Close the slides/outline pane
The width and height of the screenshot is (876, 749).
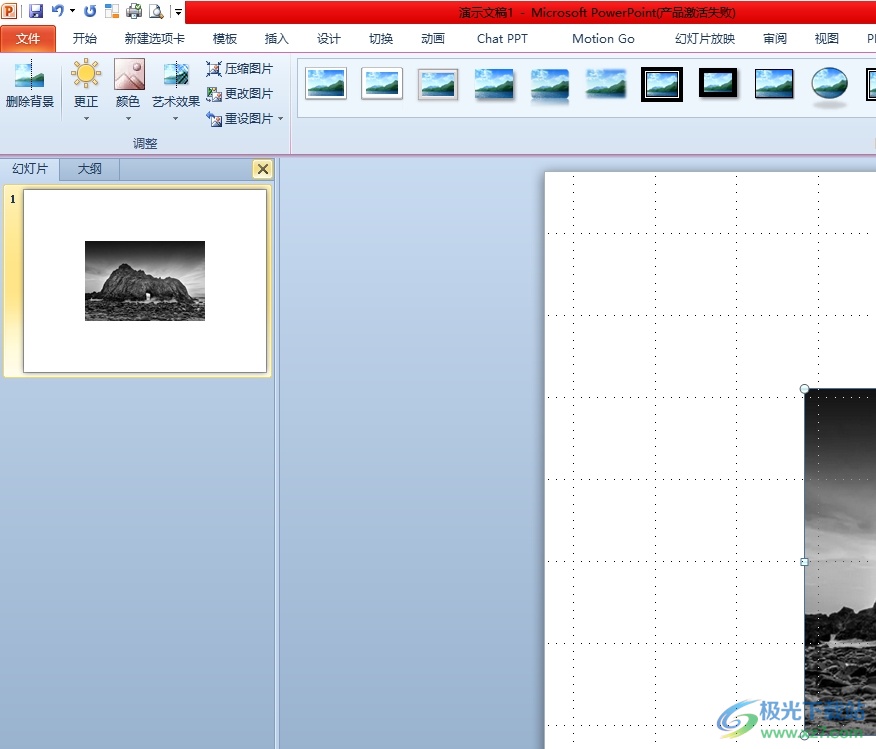pyautogui.click(x=263, y=169)
